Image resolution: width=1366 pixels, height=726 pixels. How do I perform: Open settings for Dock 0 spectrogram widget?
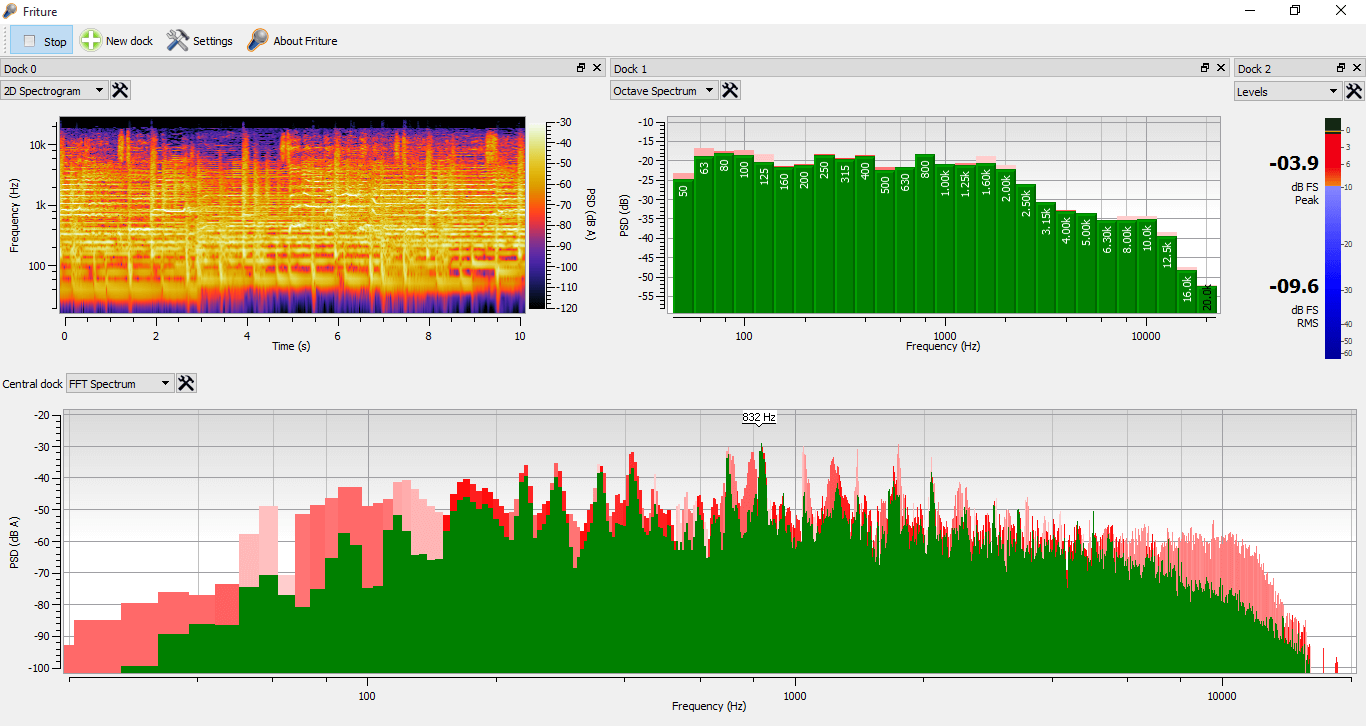point(120,90)
